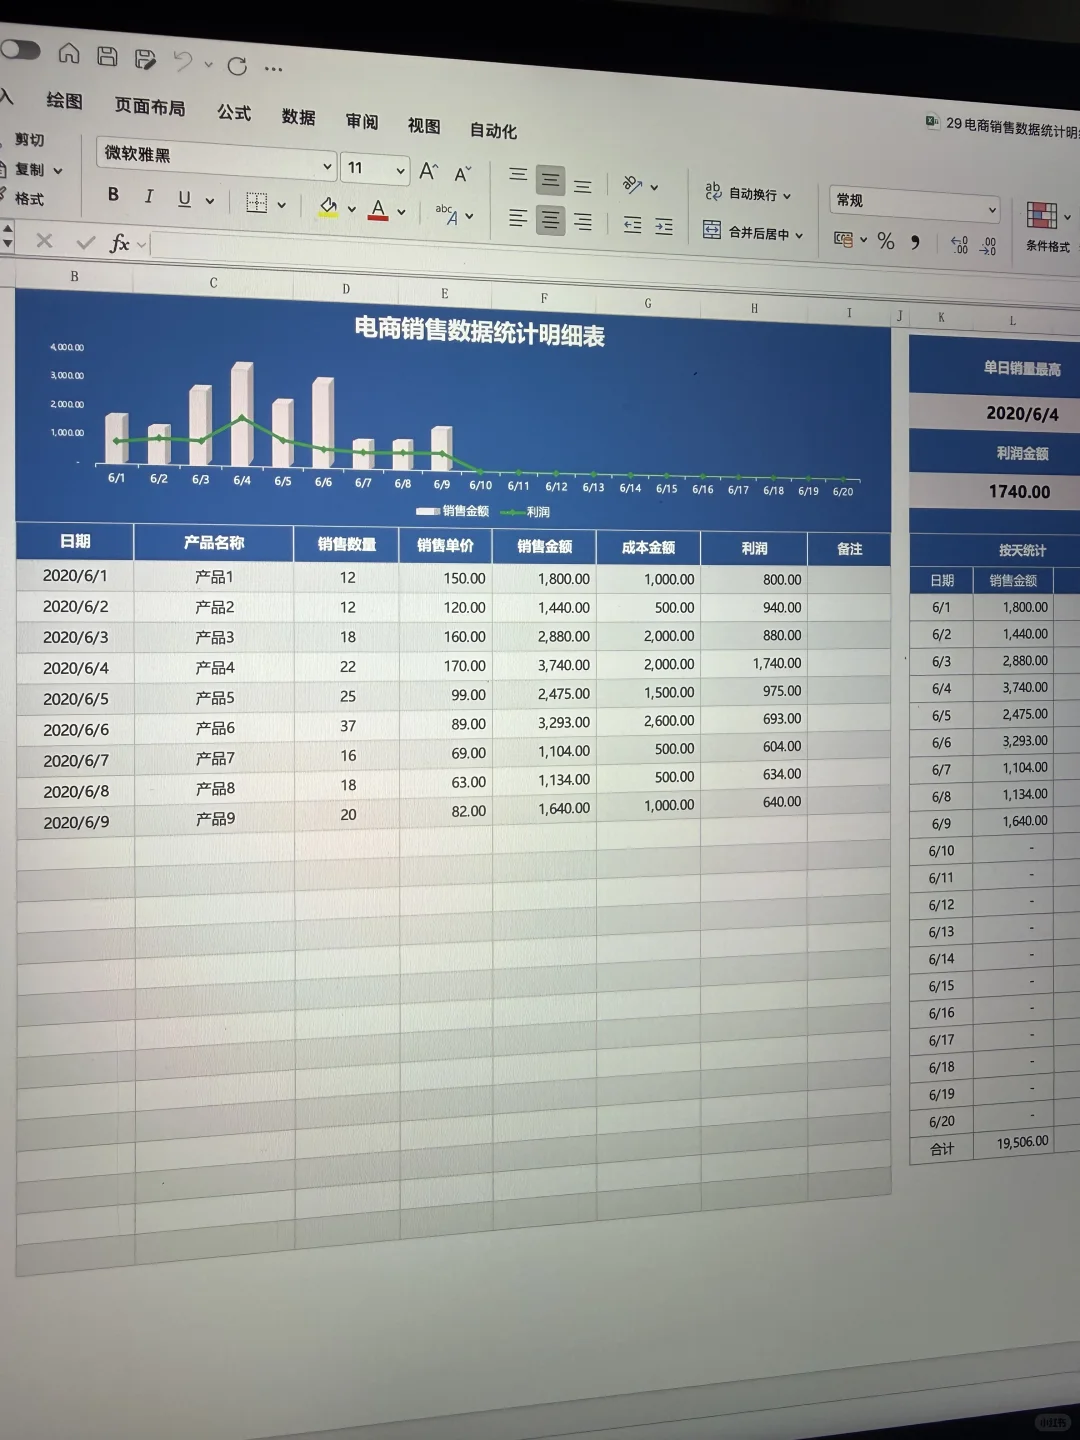Decrease indent icon

[632, 225]
